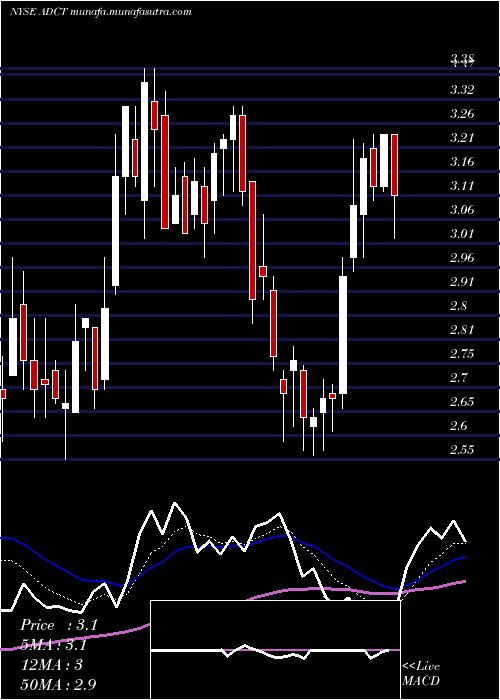Click the 3.06 price axis label
500x700 pixels.
point(462,210)
